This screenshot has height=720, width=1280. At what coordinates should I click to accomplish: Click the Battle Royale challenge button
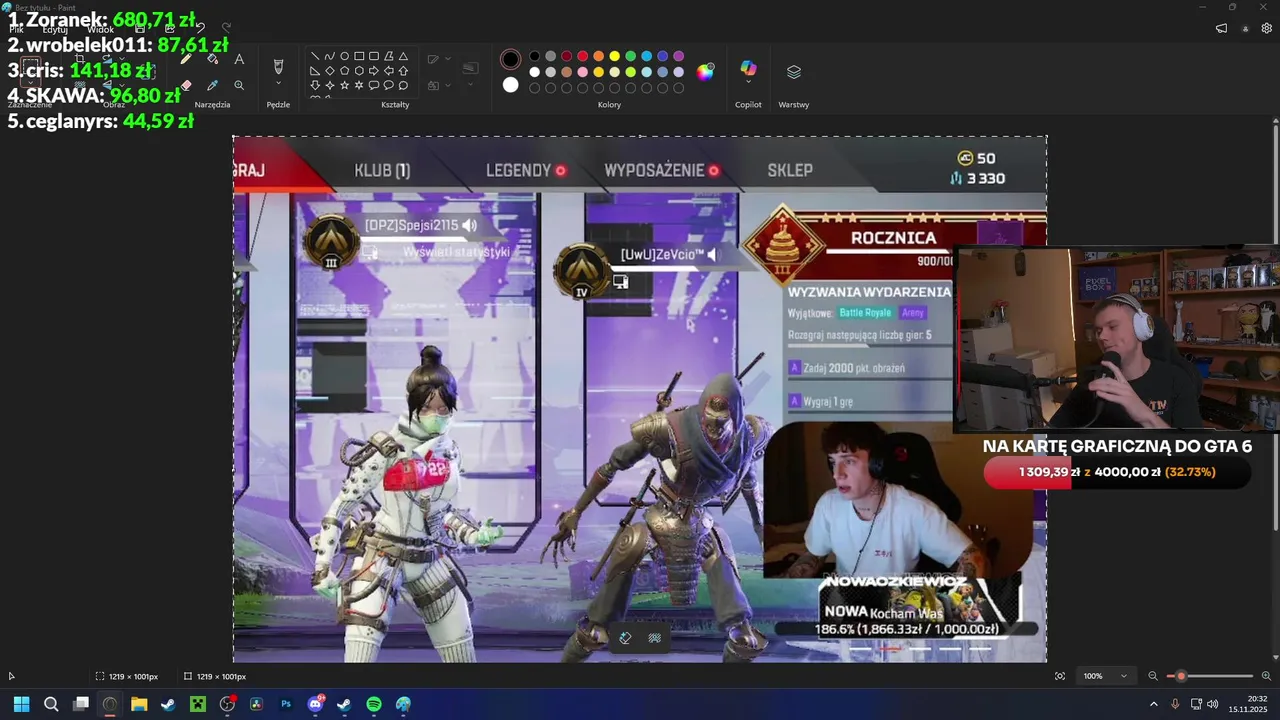tap(865, 313)
